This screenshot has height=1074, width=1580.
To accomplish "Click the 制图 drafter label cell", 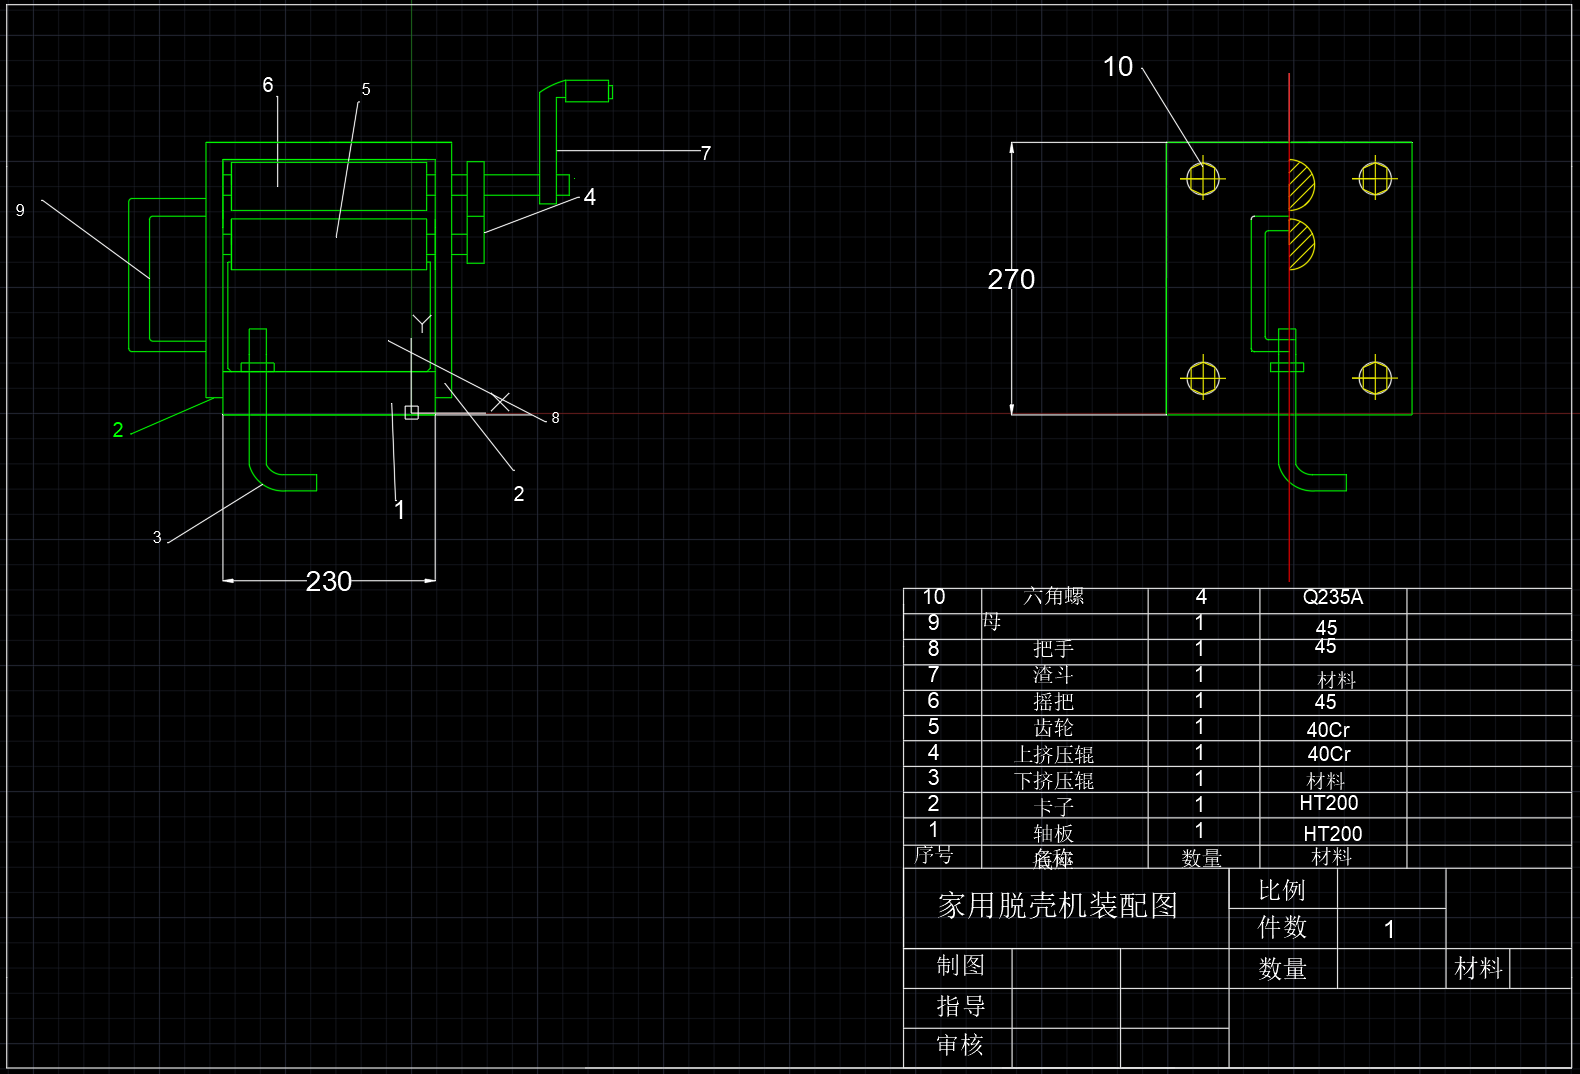I will [960, 966].
